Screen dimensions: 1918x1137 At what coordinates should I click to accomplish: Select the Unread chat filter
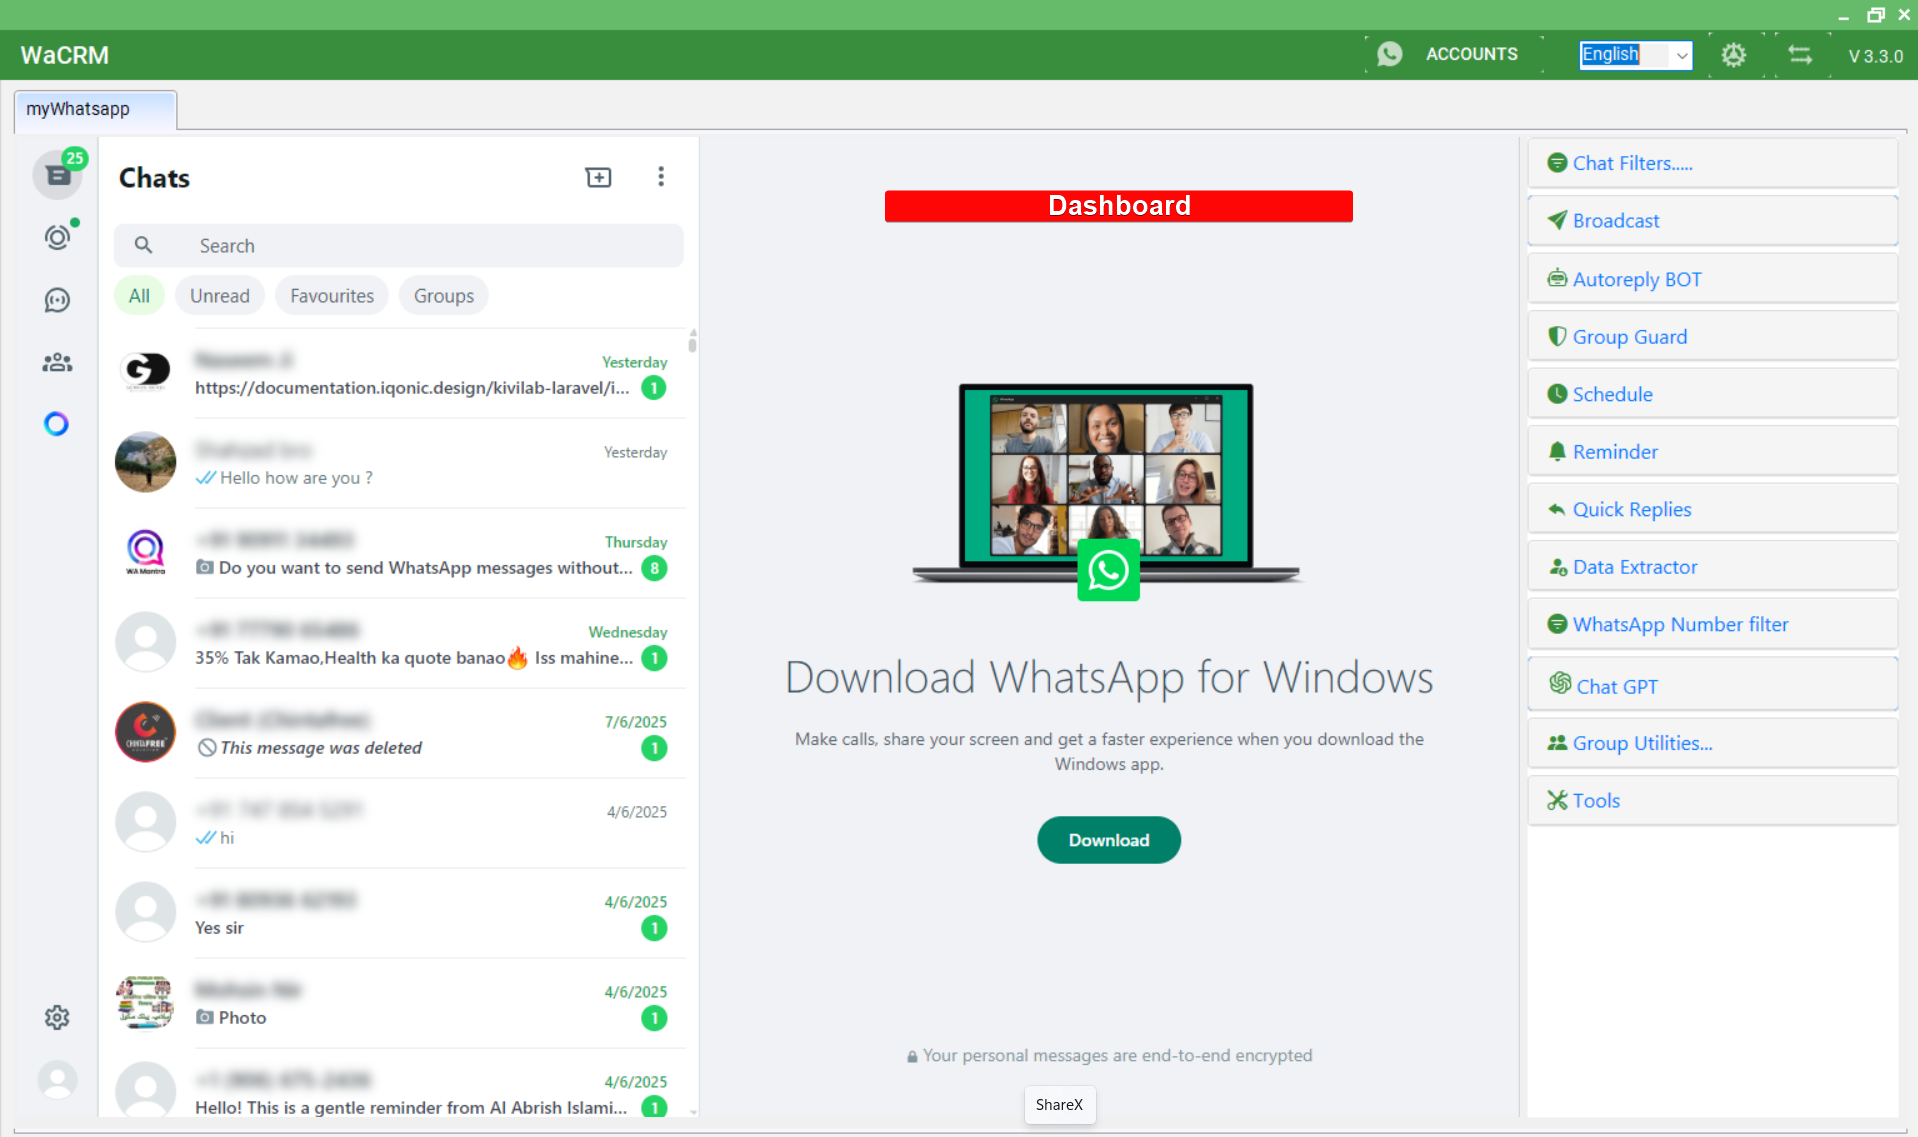[220, 296]
